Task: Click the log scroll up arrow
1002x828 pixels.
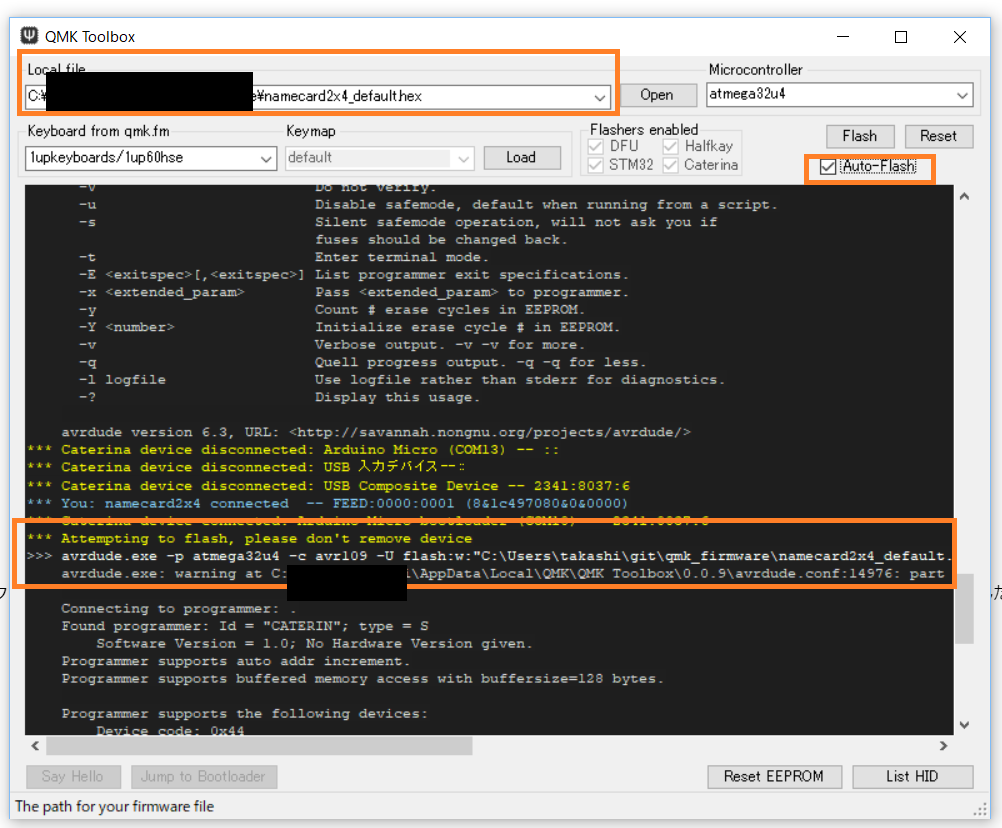Action: [x=964, y=197]
